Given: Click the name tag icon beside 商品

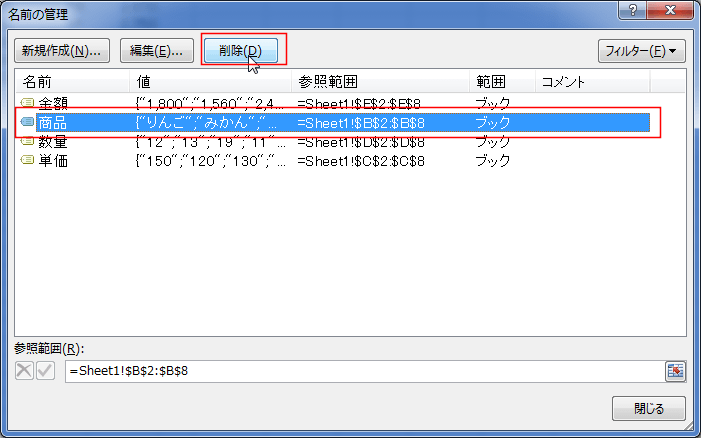Looking at the screenshot, I should [28, 122].
